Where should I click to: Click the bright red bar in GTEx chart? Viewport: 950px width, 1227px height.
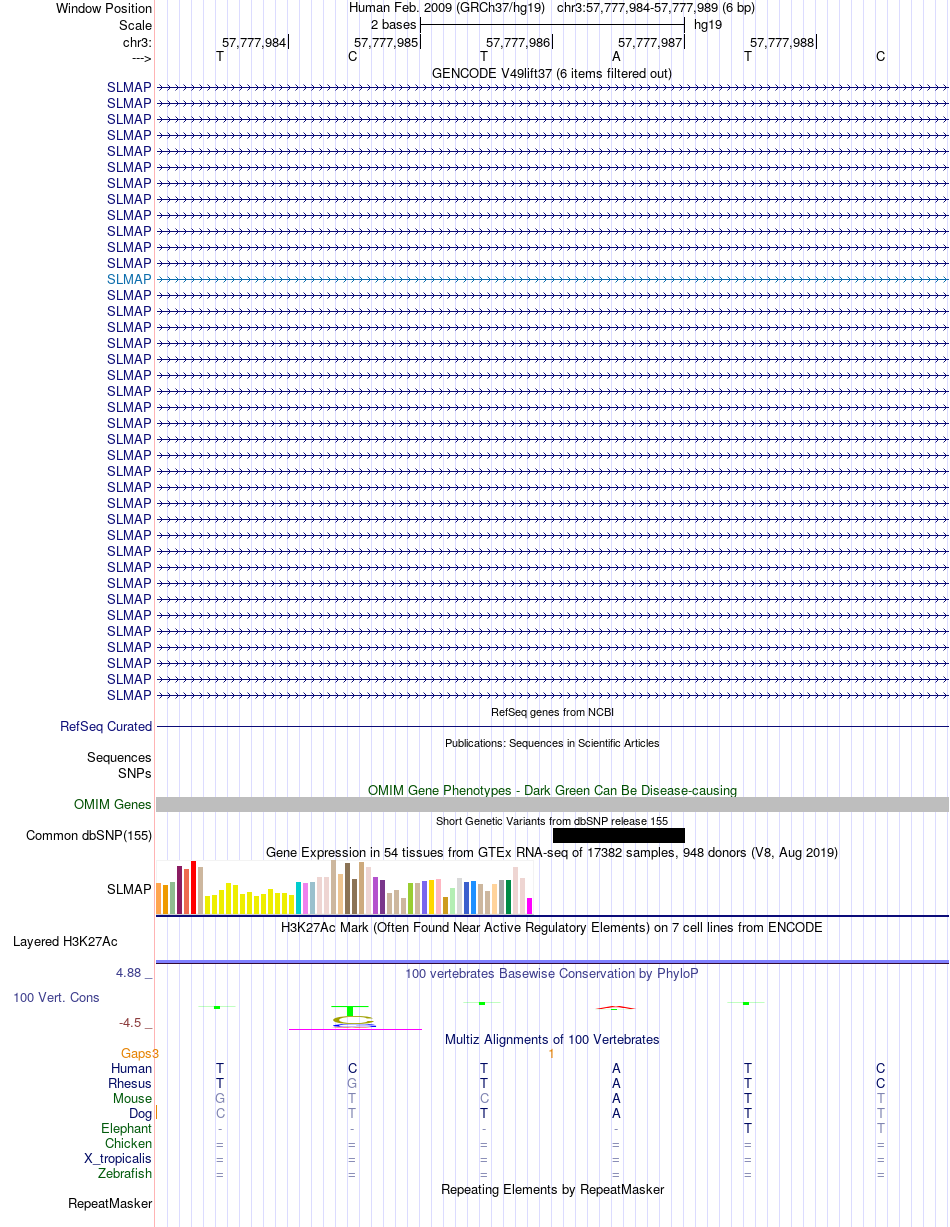click(x=194, y=887)
